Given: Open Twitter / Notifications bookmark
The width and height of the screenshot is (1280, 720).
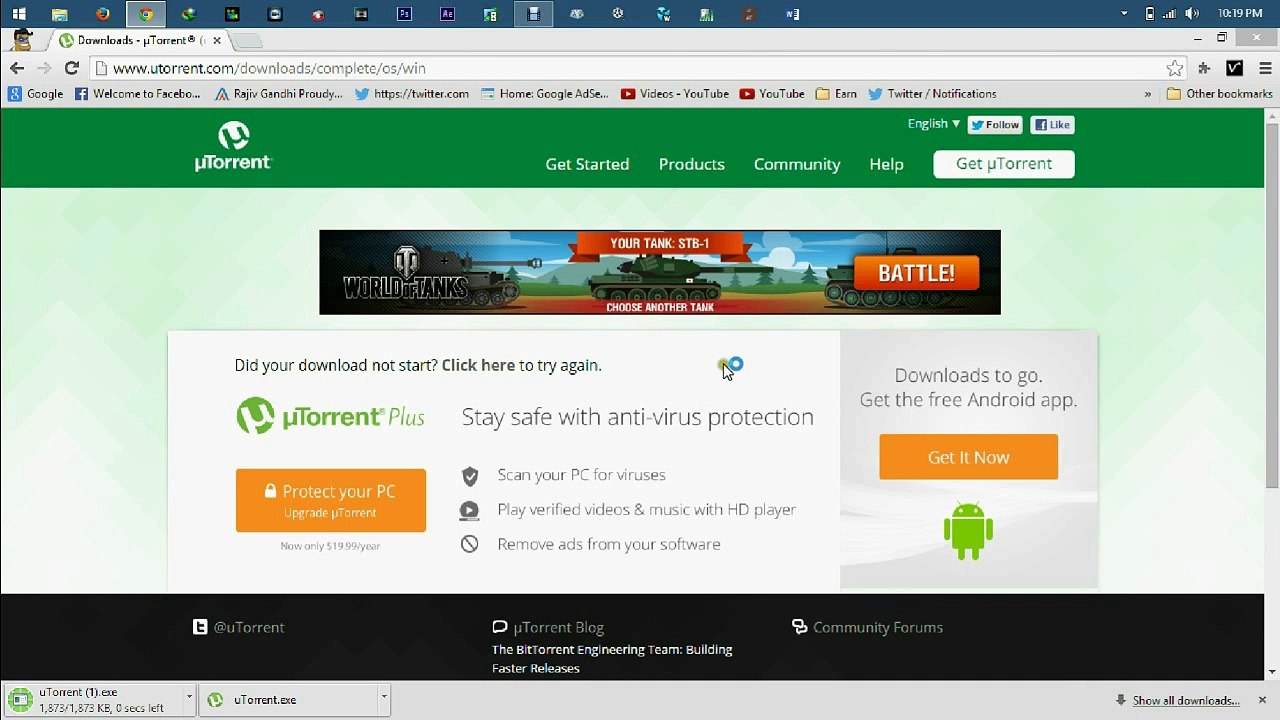Looking at the screenshot, I should click(932, 94).
